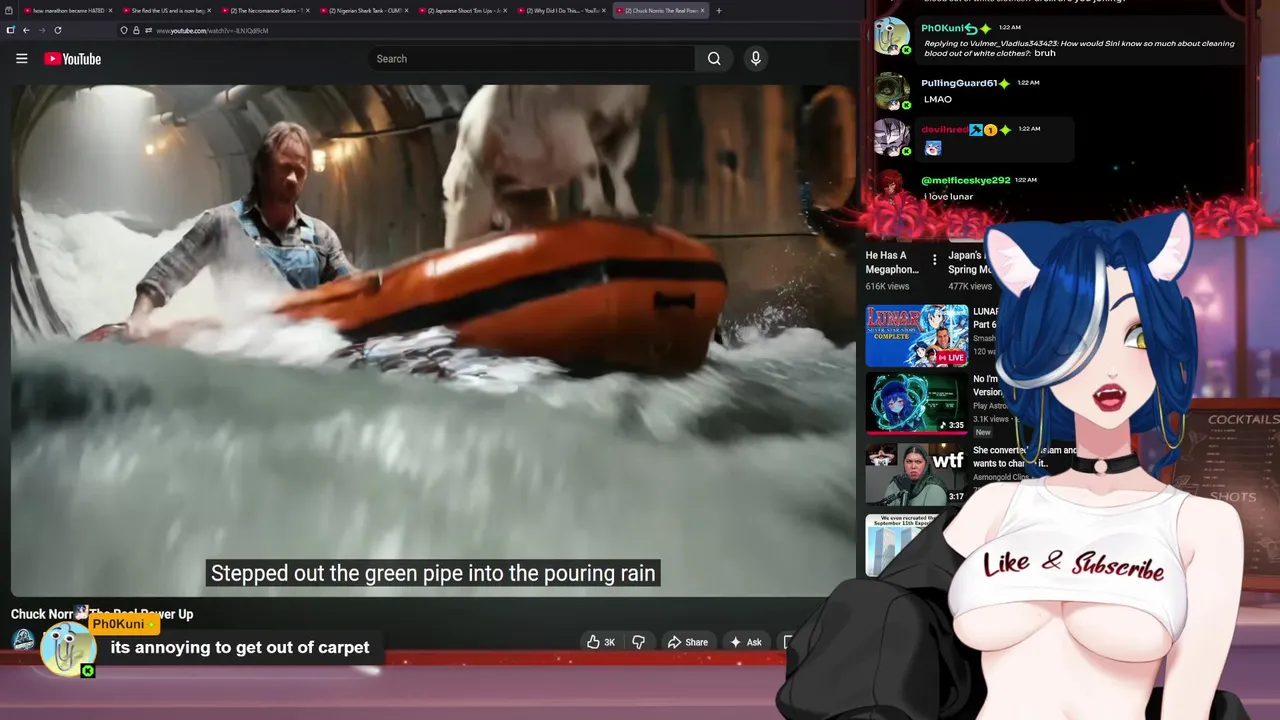Screen dimensions: 1280x720
Task: Close the 'how marathon became HATED' tab
Action: click(111, 10)
